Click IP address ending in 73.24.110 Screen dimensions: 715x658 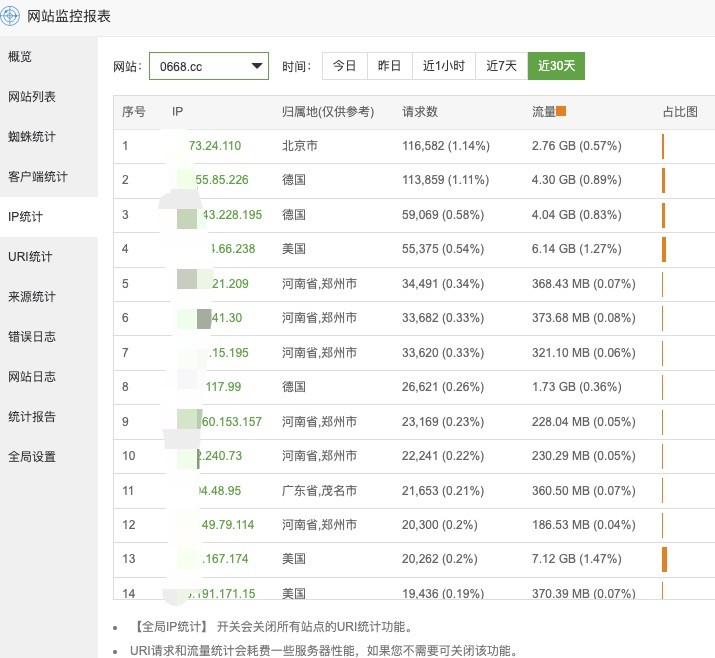pos(214,146)
